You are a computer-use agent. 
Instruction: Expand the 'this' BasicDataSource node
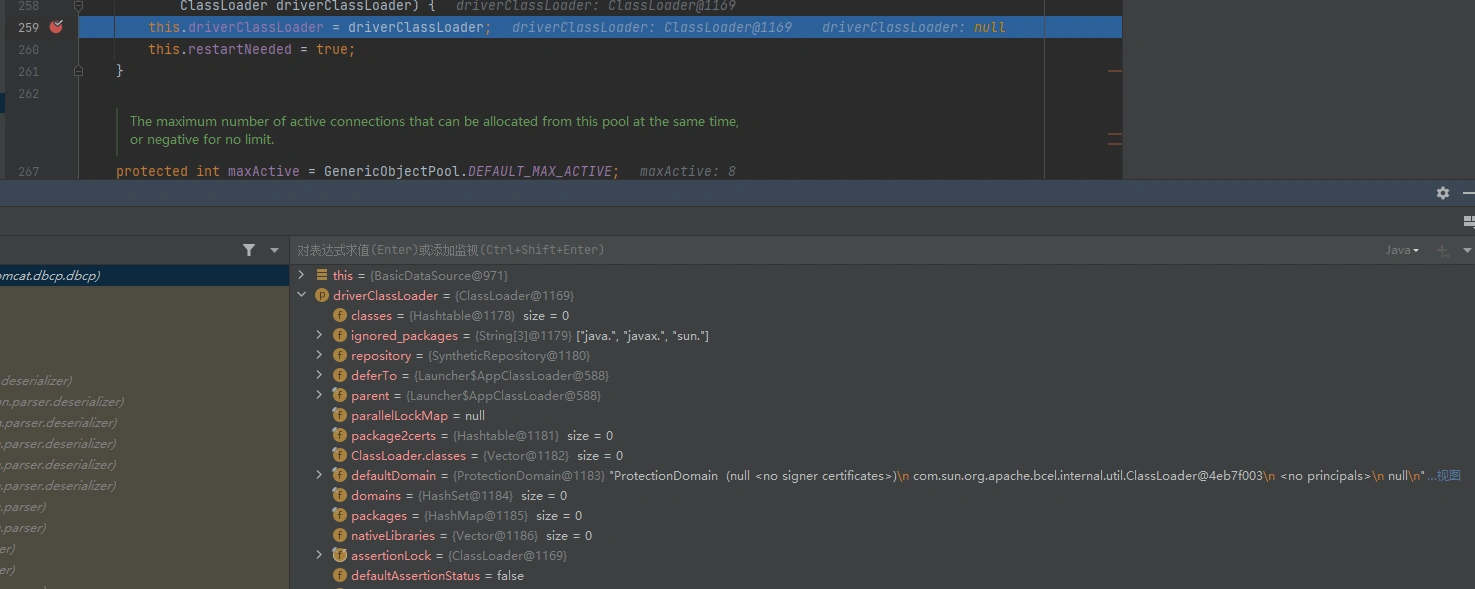302,275
